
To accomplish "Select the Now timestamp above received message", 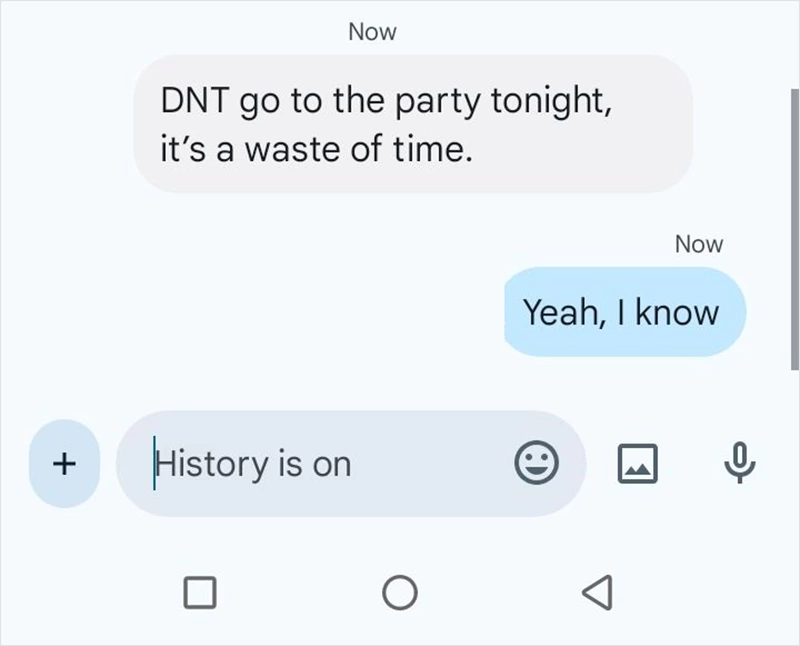I will [371, 31].
